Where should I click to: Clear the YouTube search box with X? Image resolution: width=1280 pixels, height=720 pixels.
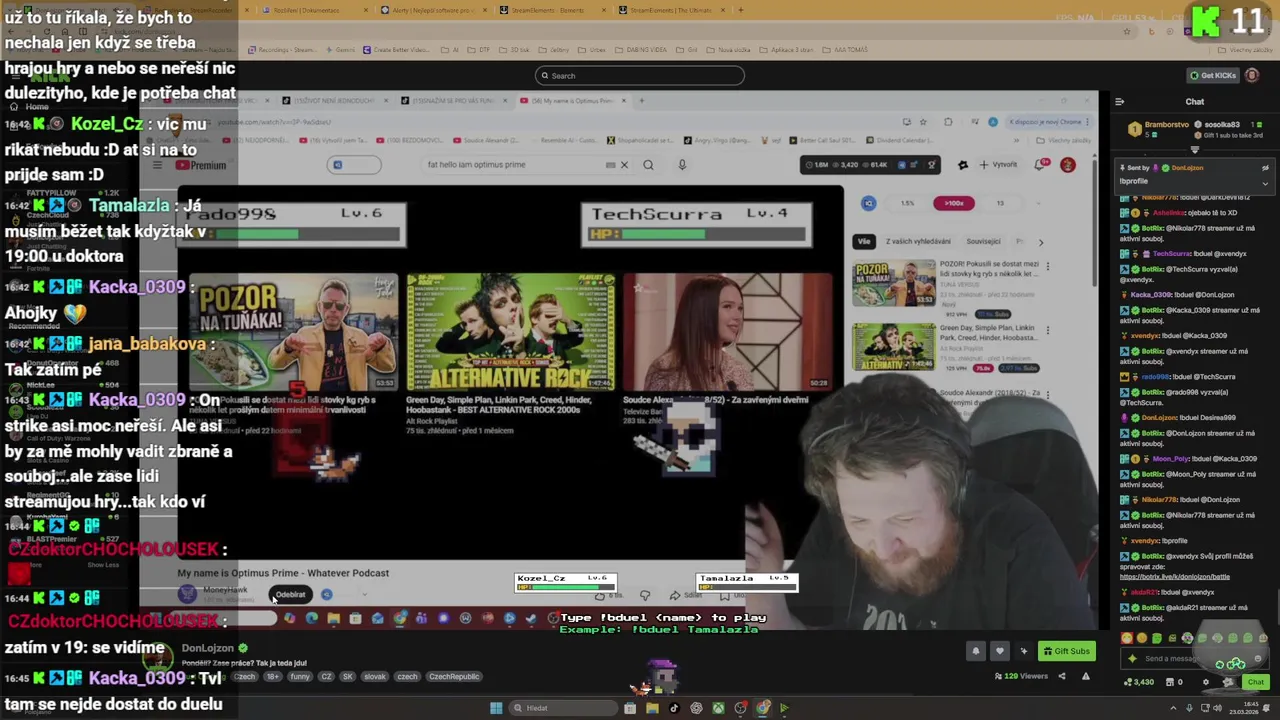[624, 165]
